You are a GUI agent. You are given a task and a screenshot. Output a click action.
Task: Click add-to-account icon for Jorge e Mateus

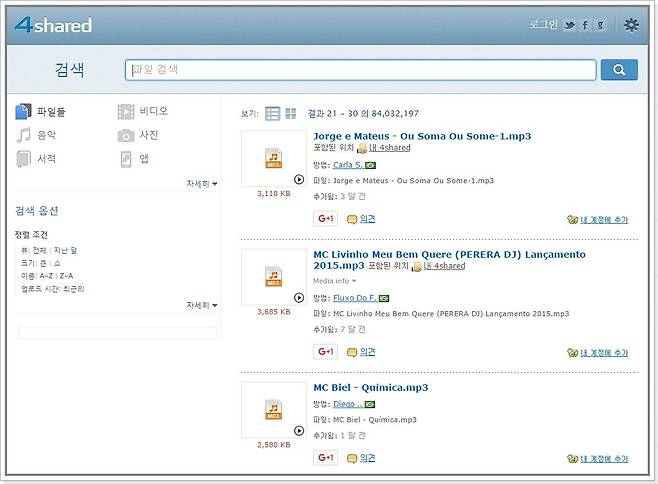(572, 220)
